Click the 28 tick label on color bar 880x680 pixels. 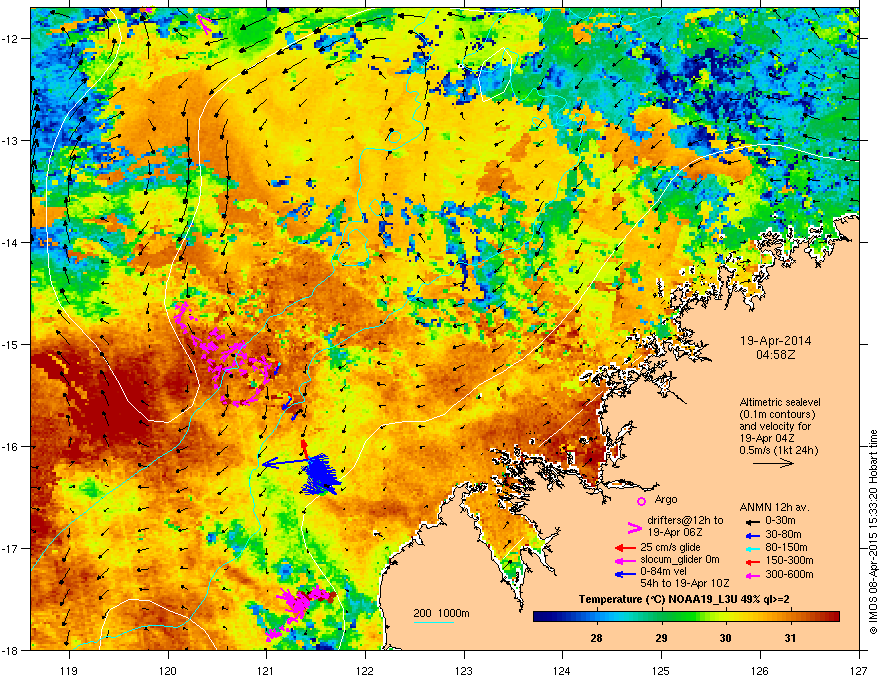tap(597, 638)
